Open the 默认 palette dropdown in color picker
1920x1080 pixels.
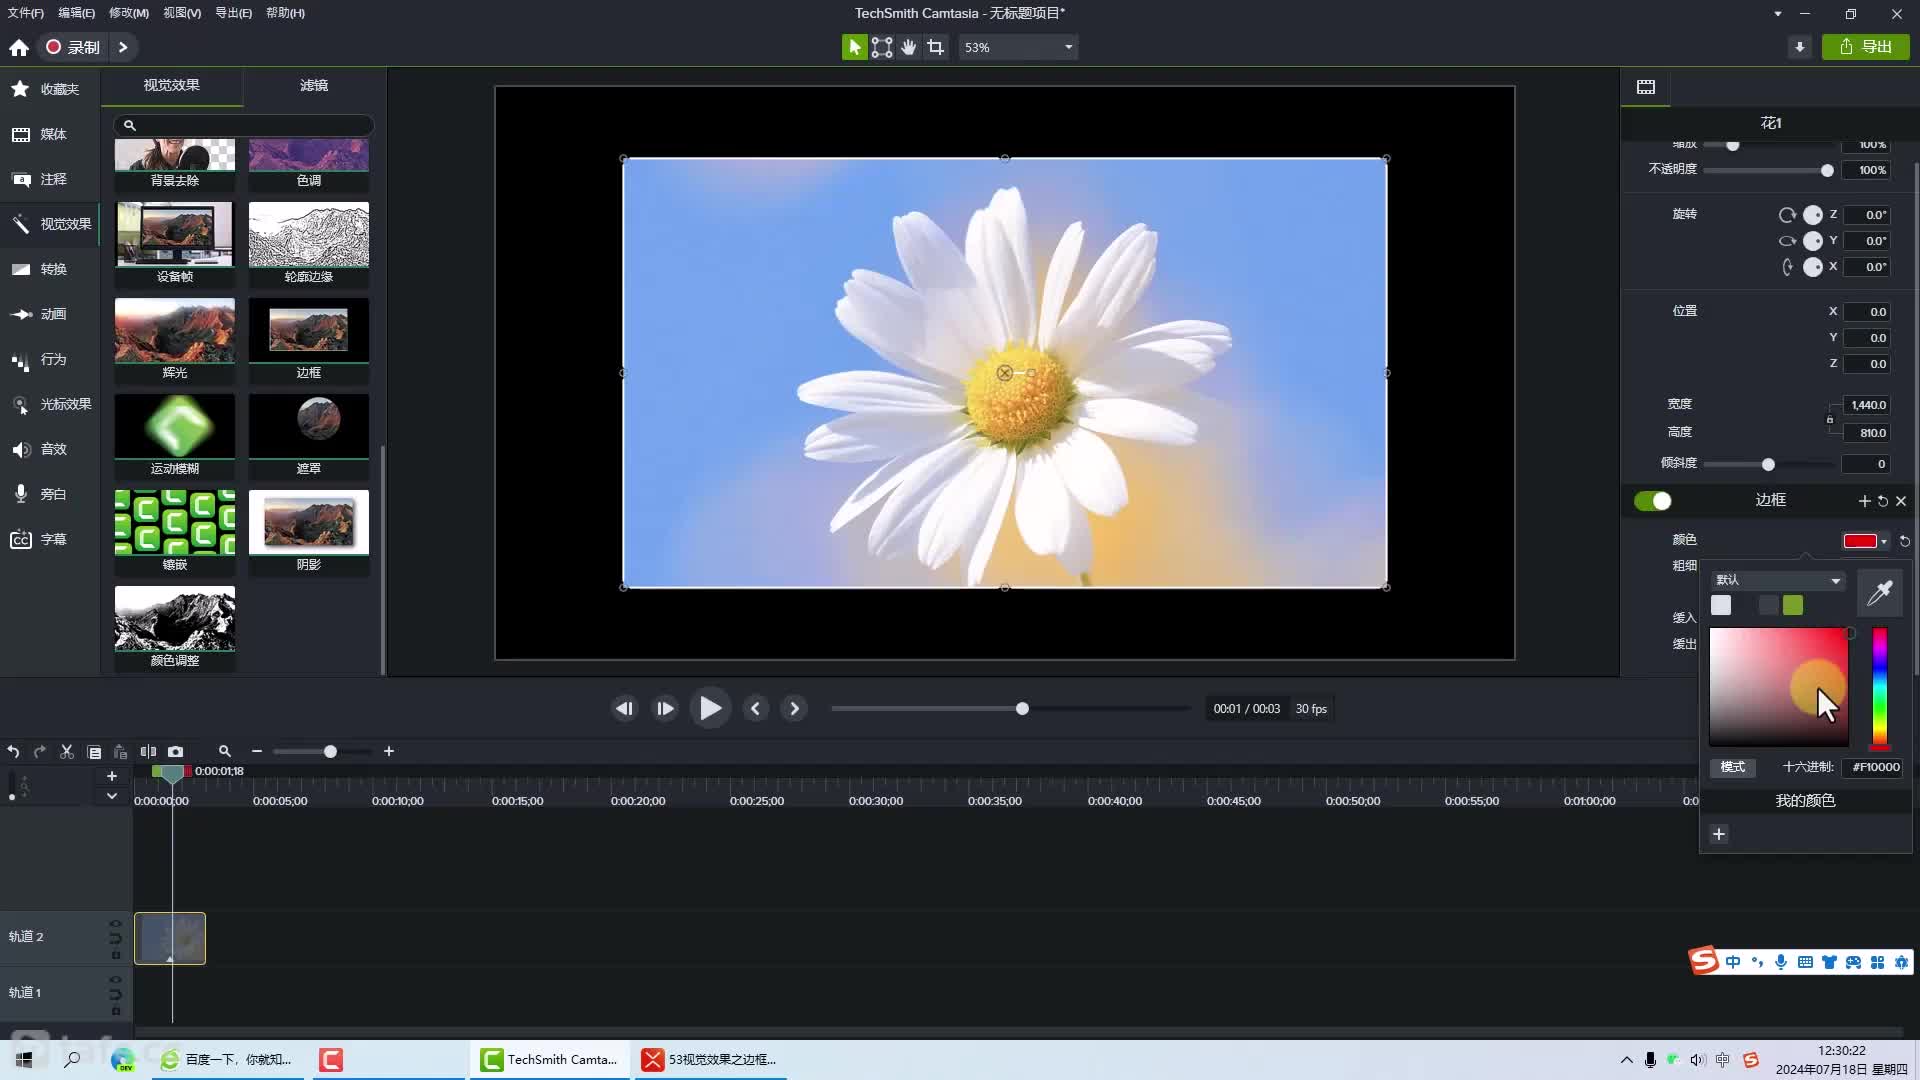click(x=1777, y=580)
